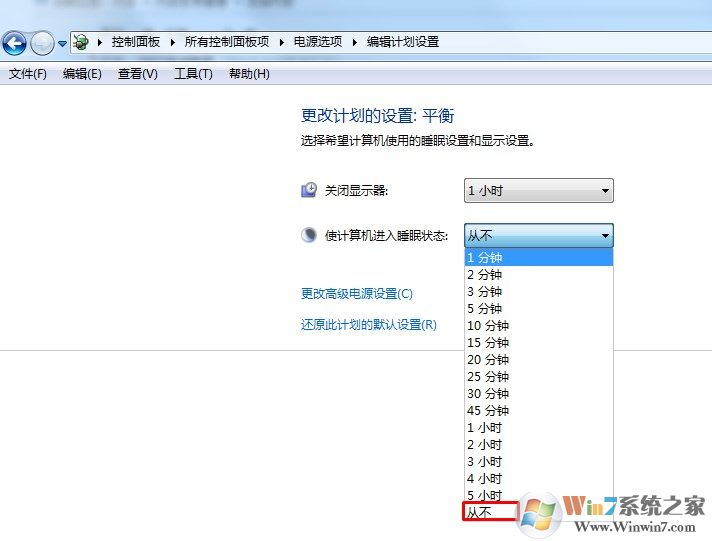Select 1 小时 in sleep list
This screenshot has width=712, height=541.
point(539,427)
